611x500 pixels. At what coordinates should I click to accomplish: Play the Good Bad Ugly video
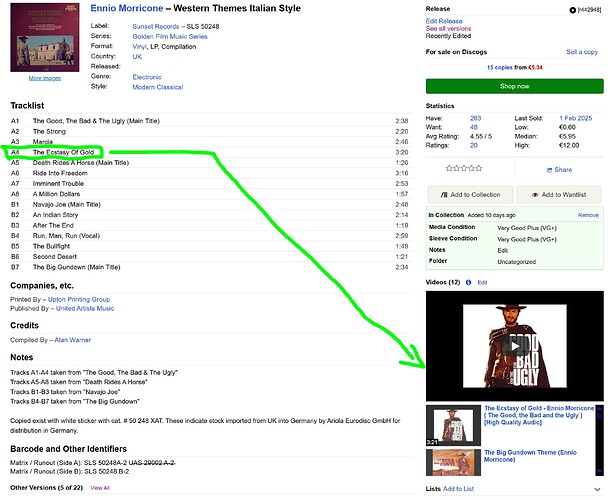tap(514, 346)
